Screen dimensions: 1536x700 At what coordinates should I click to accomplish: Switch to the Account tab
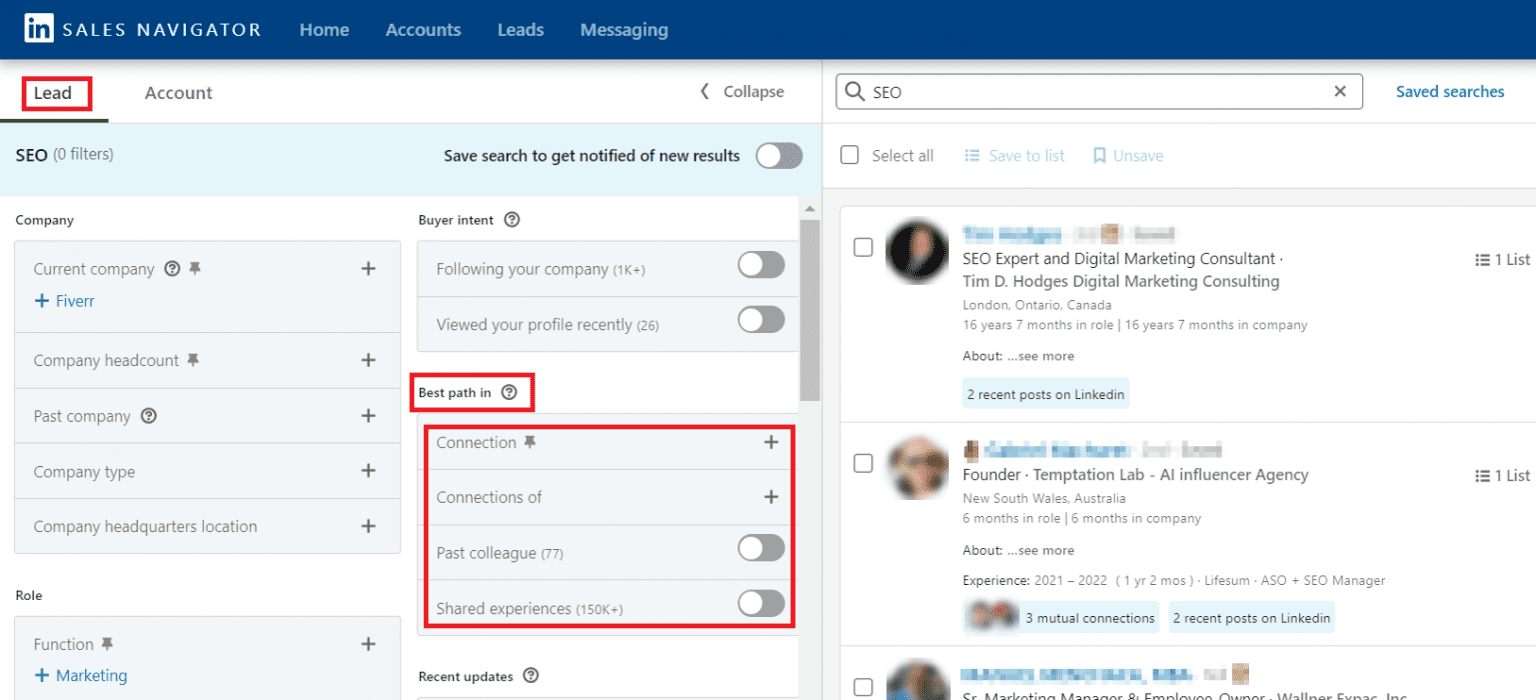[x=178, y=92]
